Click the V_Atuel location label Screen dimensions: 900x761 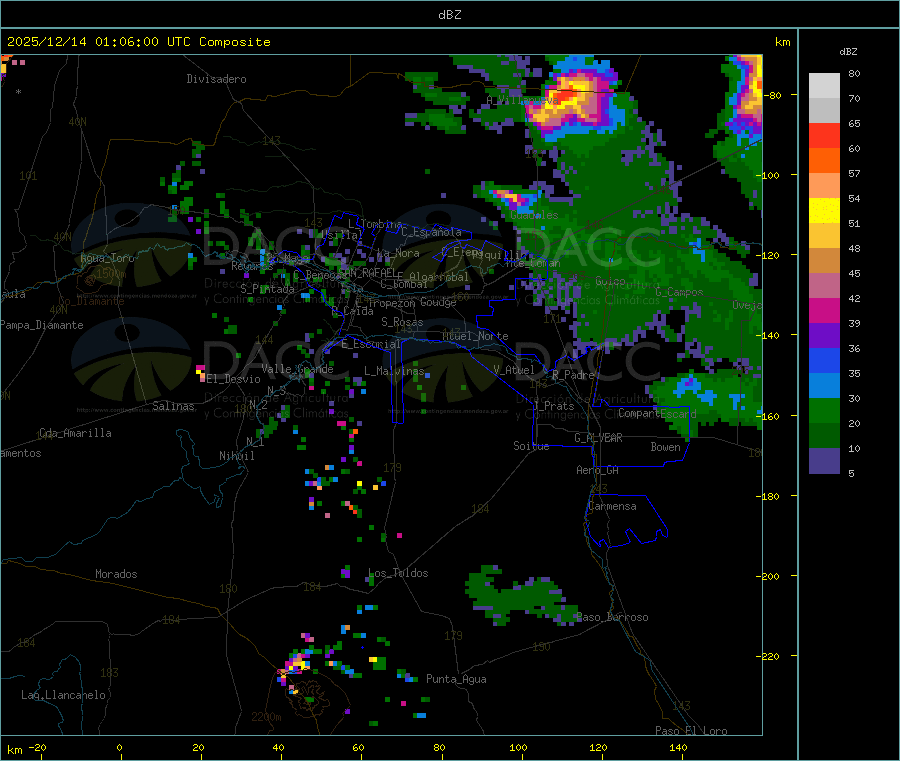pyautogui.click(x=514, y=370)
